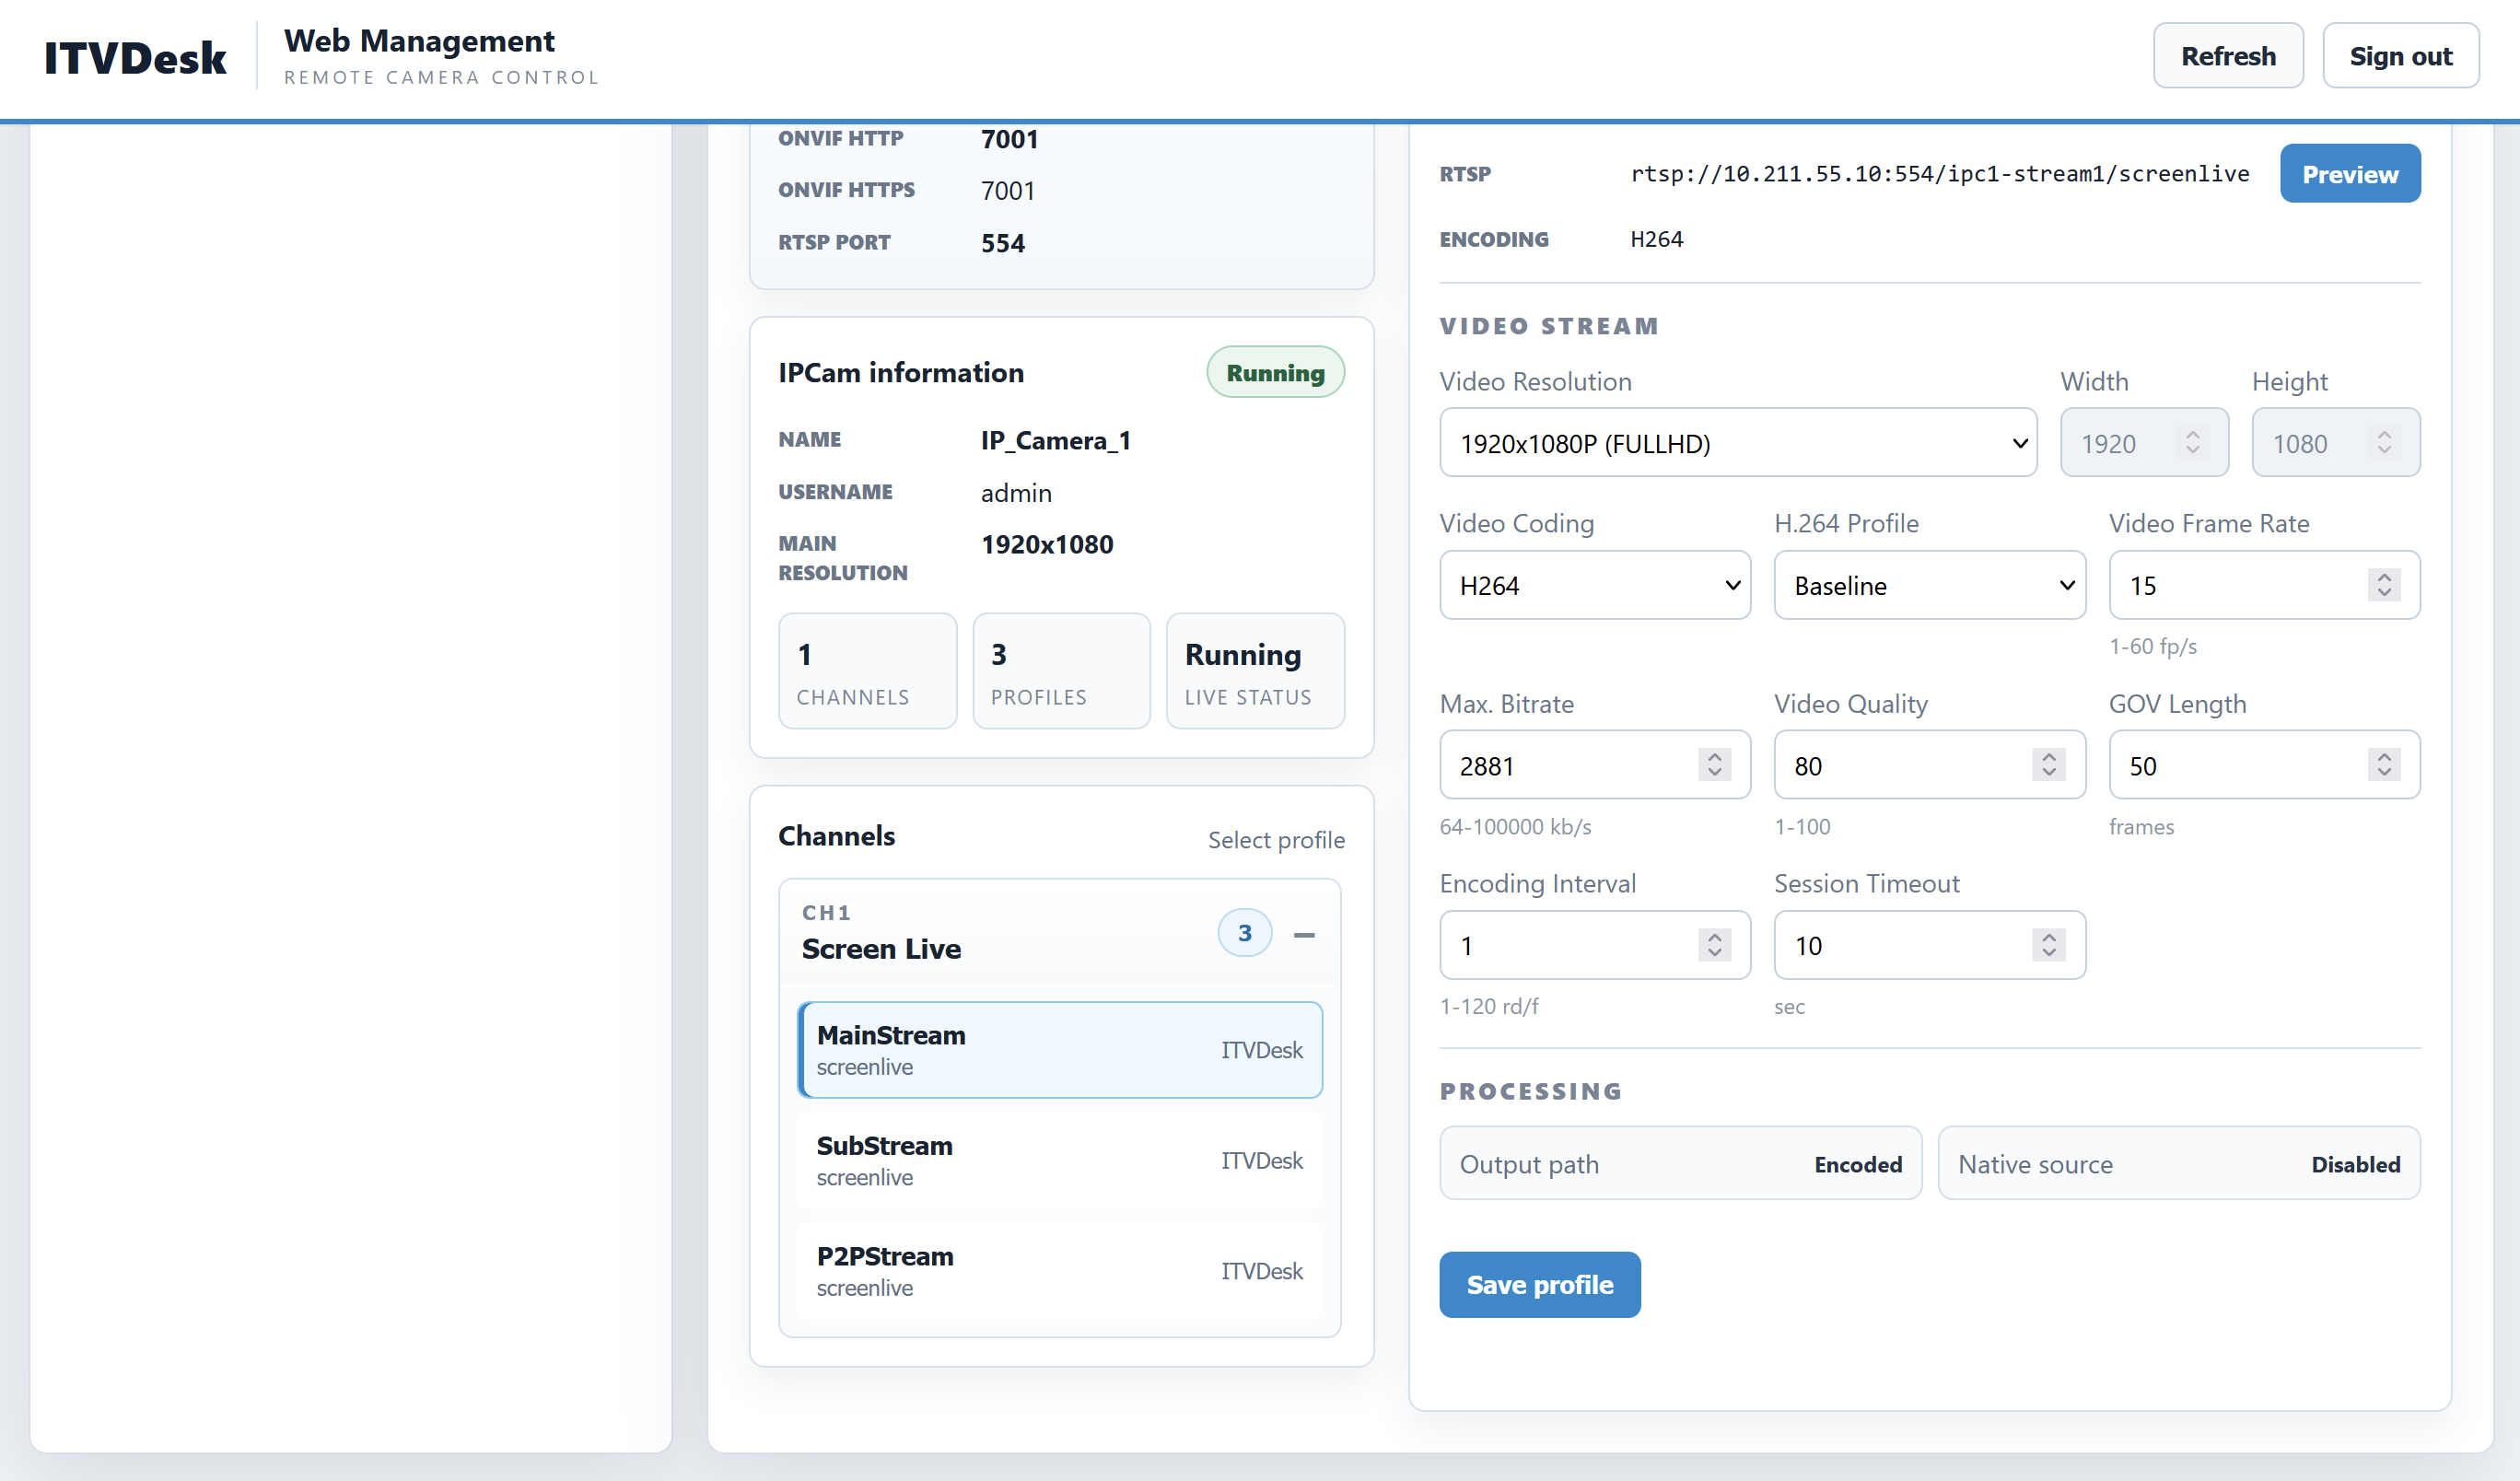Image resolution: width=2520 pixels, height=1481 pixels.
Task: Click the Running status badge
Action: point(1275,373)
